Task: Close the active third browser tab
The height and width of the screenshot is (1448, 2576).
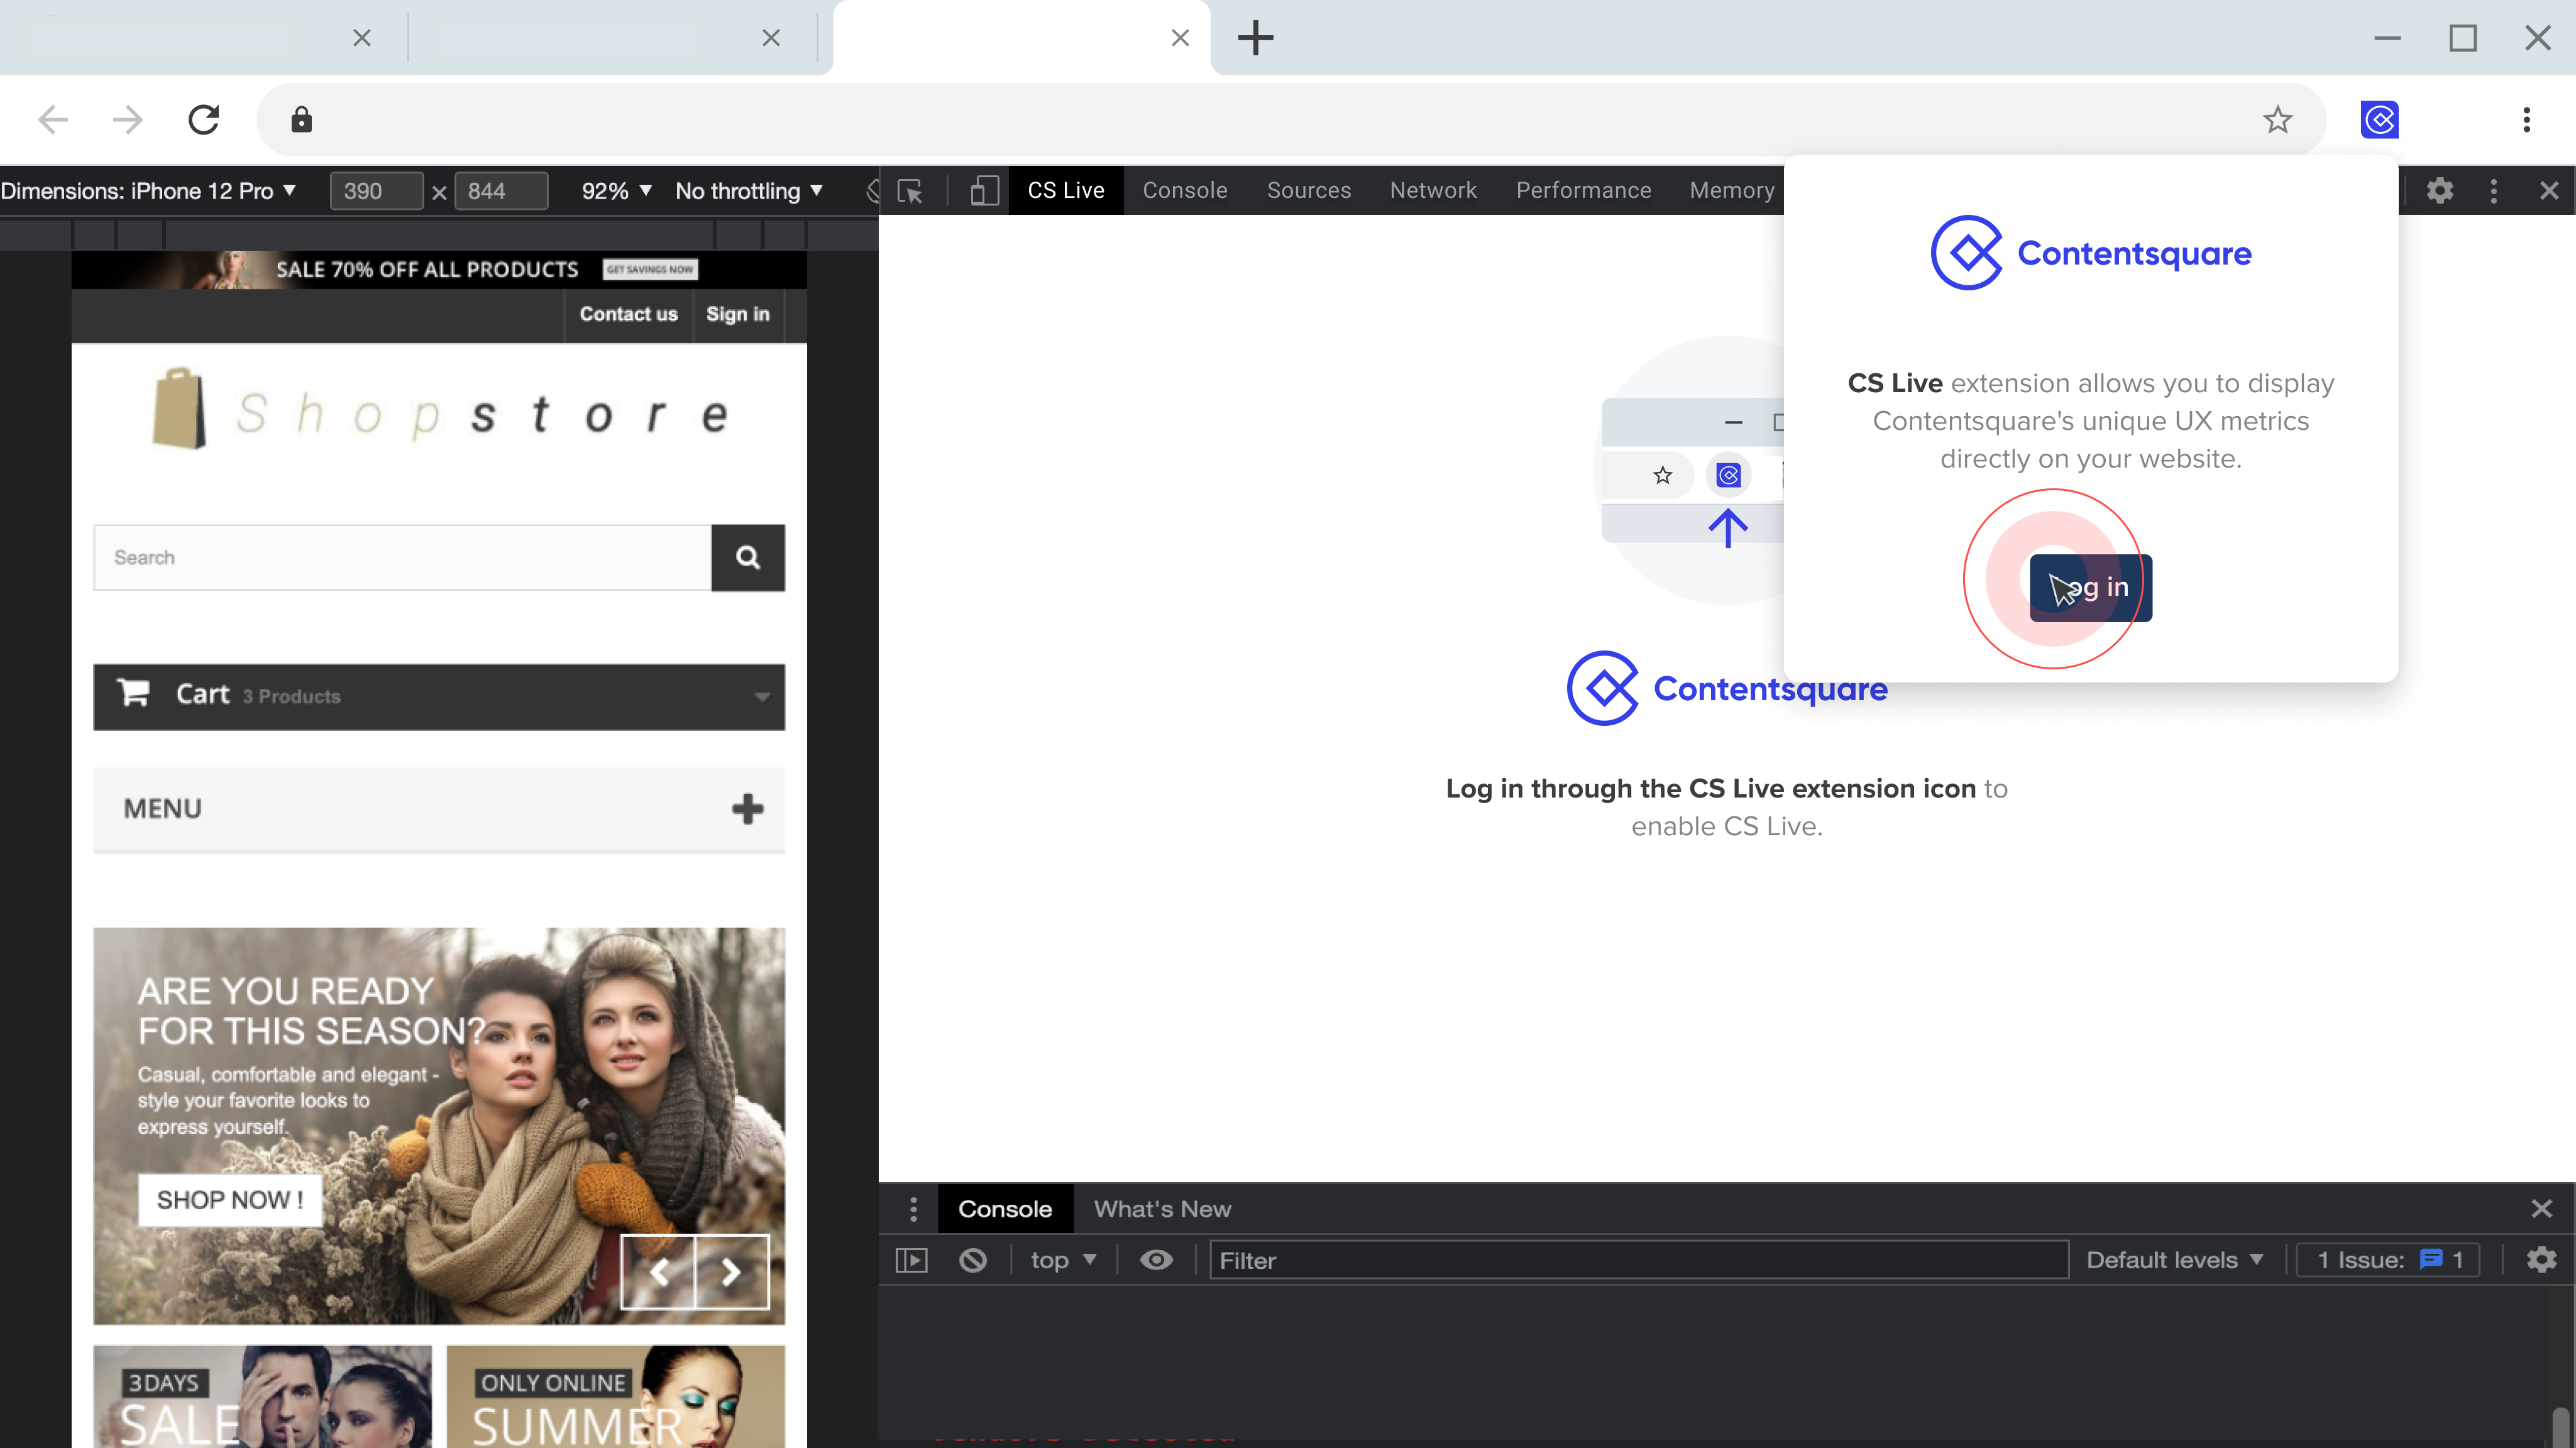Action: pos(1180,38)
